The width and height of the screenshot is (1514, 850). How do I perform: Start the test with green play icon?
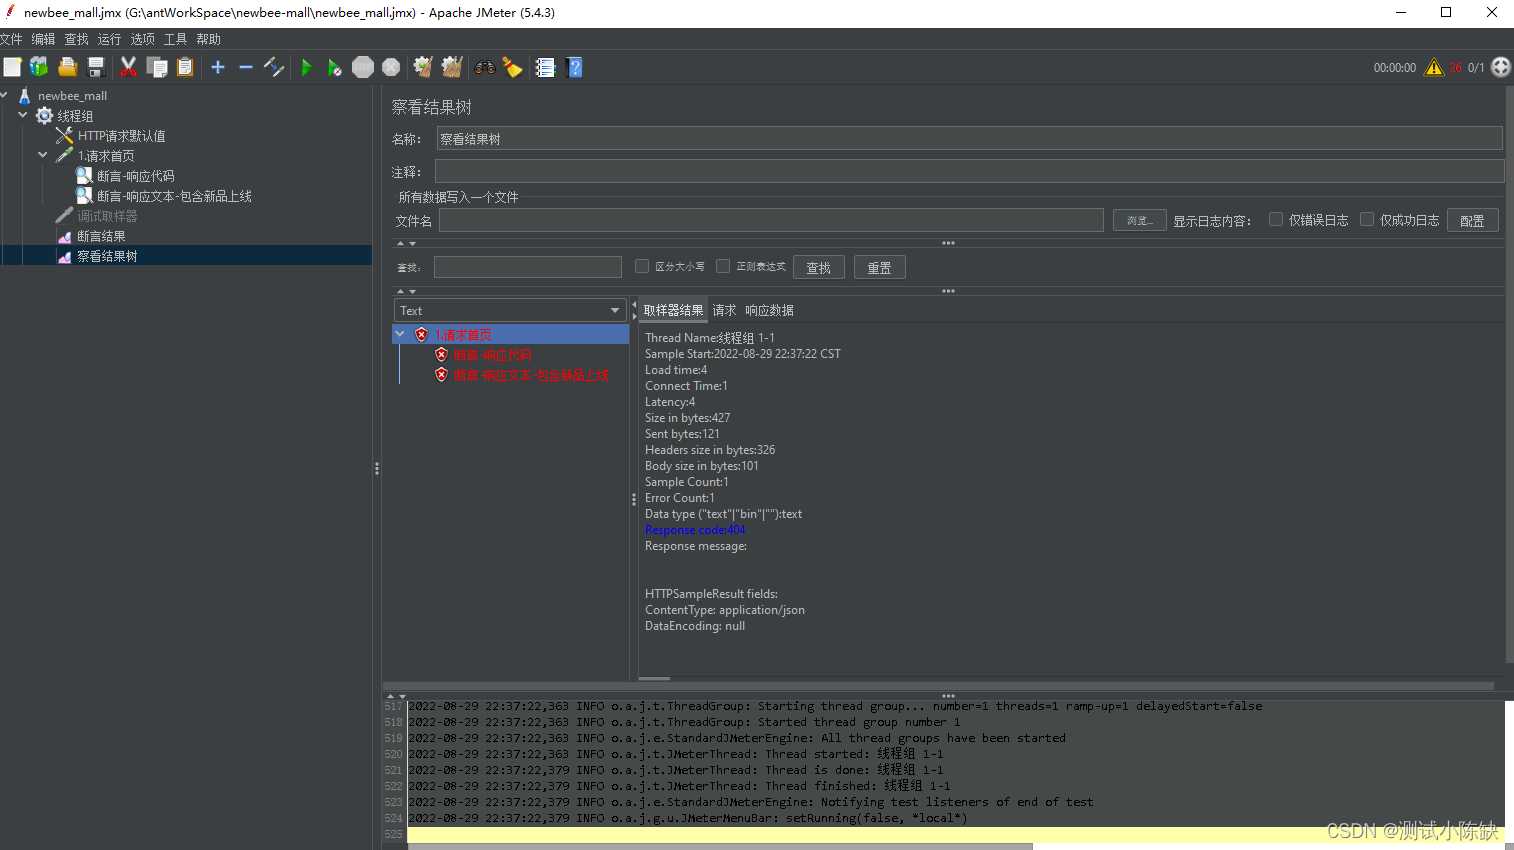pos(307,67)
